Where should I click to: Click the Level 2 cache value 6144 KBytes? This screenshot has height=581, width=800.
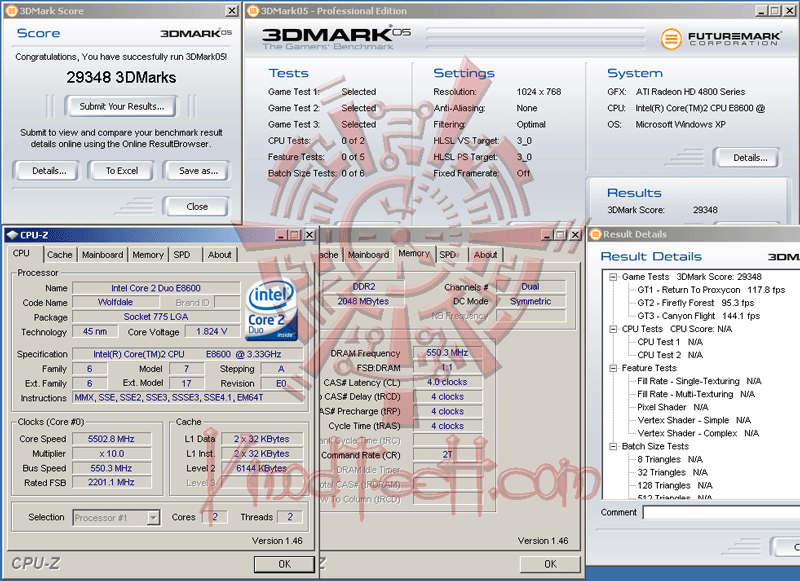click(x=262, y=468)
